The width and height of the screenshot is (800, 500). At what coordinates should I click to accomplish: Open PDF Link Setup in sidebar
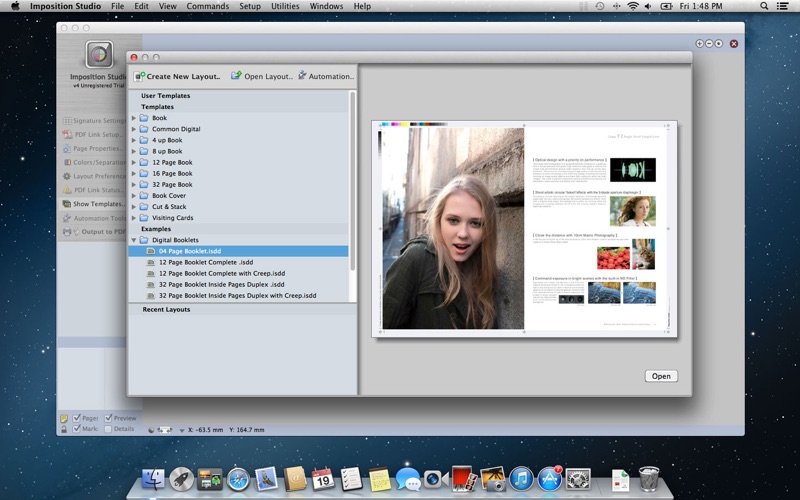67,134
